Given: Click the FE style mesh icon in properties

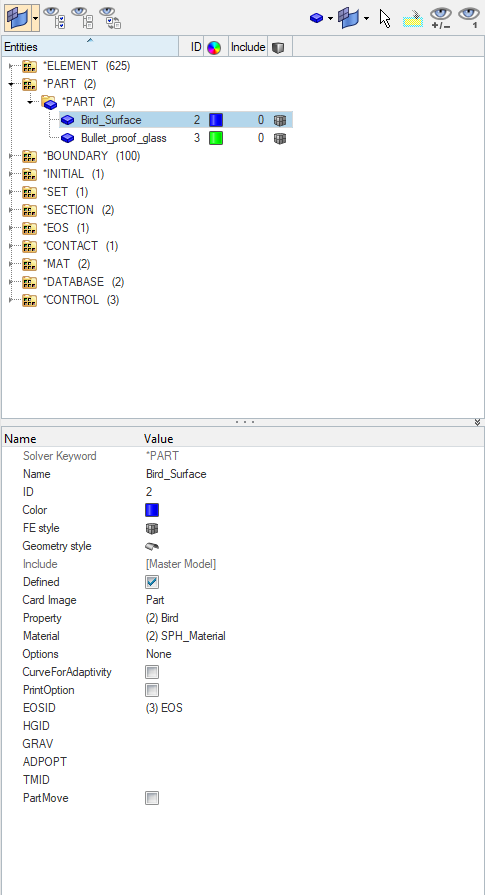Looking at the screenshot, I should point(152,528).
